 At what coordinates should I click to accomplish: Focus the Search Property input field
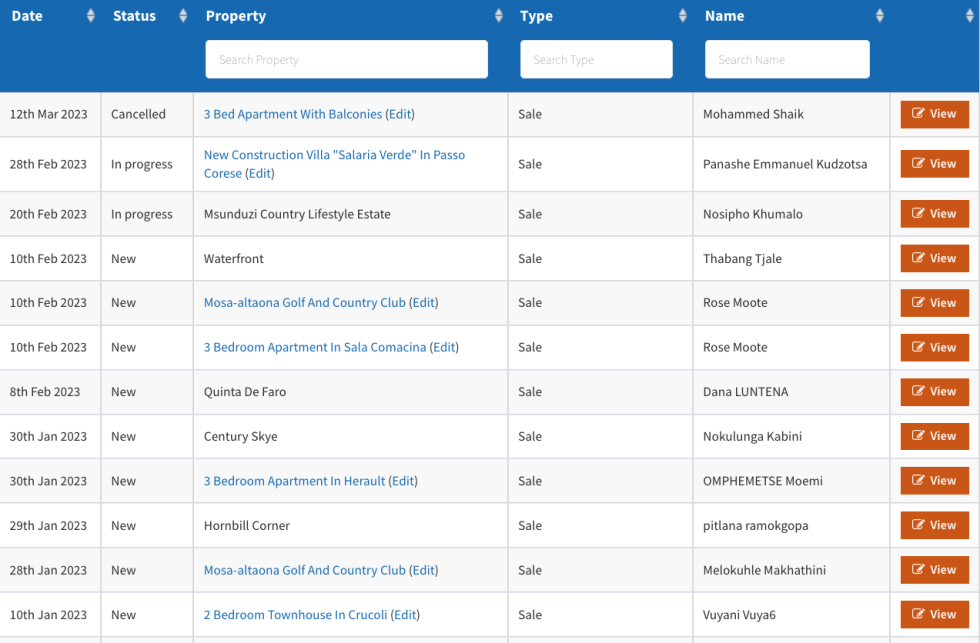346,60
